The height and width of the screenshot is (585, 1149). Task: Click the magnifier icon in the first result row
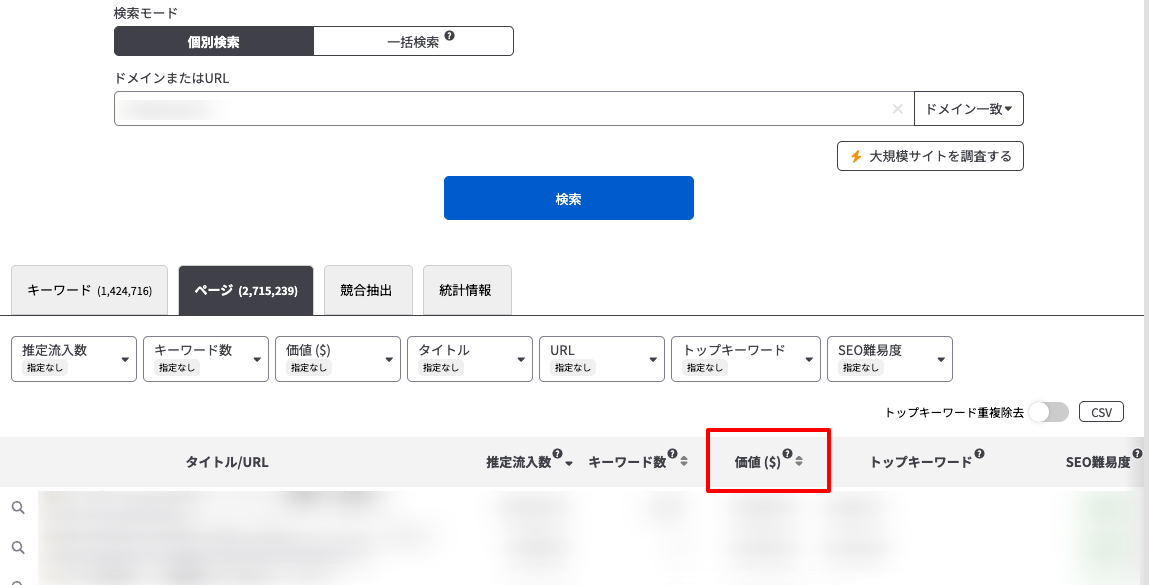pyautogui.click(x=18, y=508)
